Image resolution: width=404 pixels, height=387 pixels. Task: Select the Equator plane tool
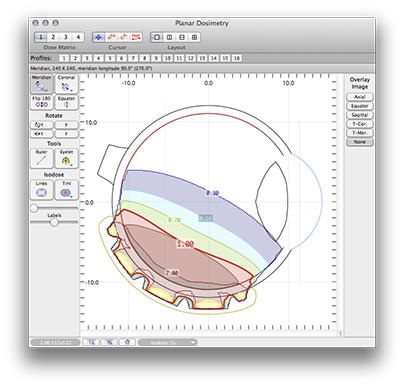[66, 102]
